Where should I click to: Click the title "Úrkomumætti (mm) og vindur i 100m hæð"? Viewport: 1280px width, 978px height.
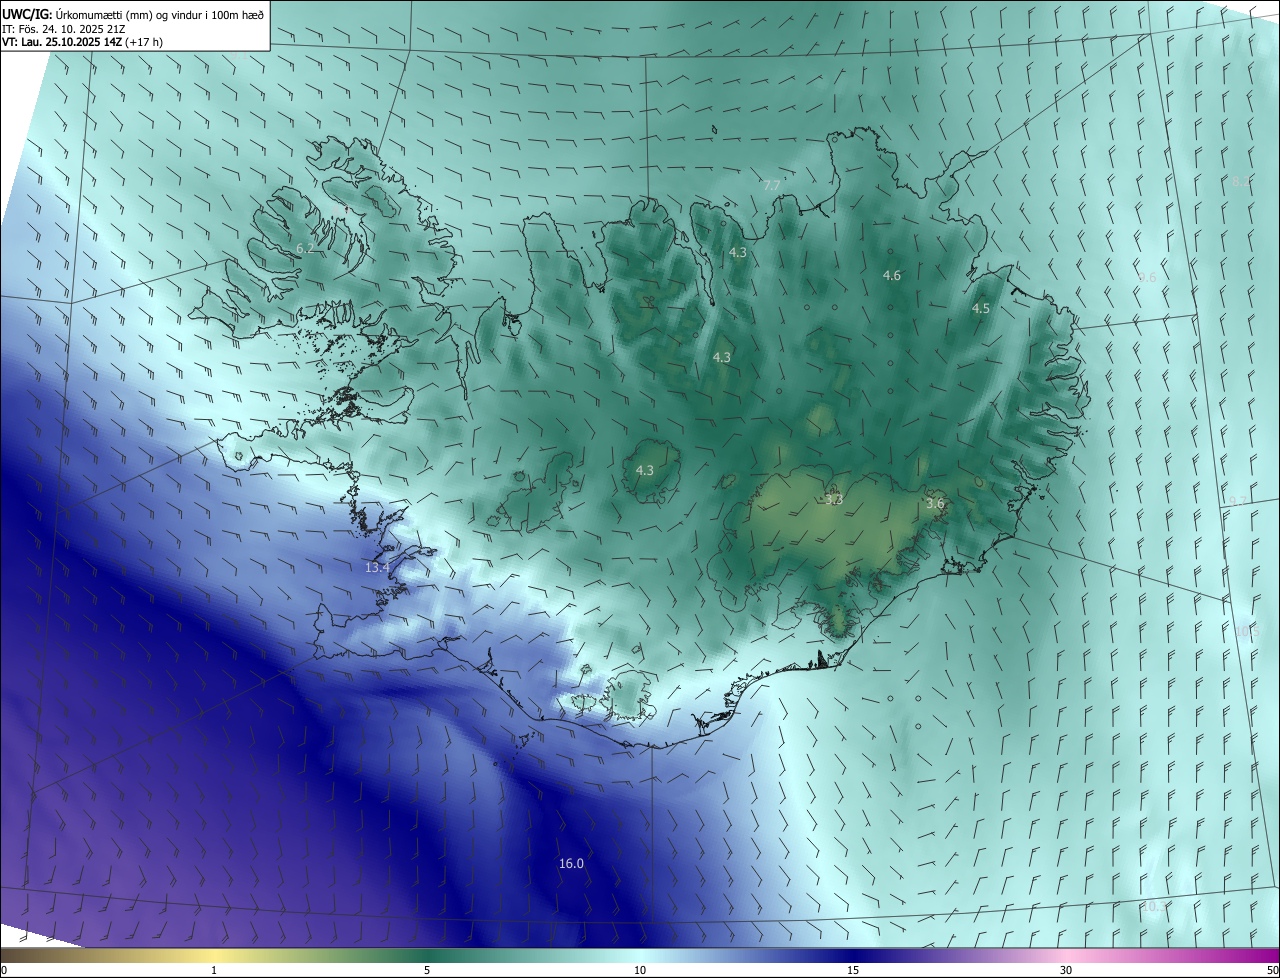click(x=161, y=13)
